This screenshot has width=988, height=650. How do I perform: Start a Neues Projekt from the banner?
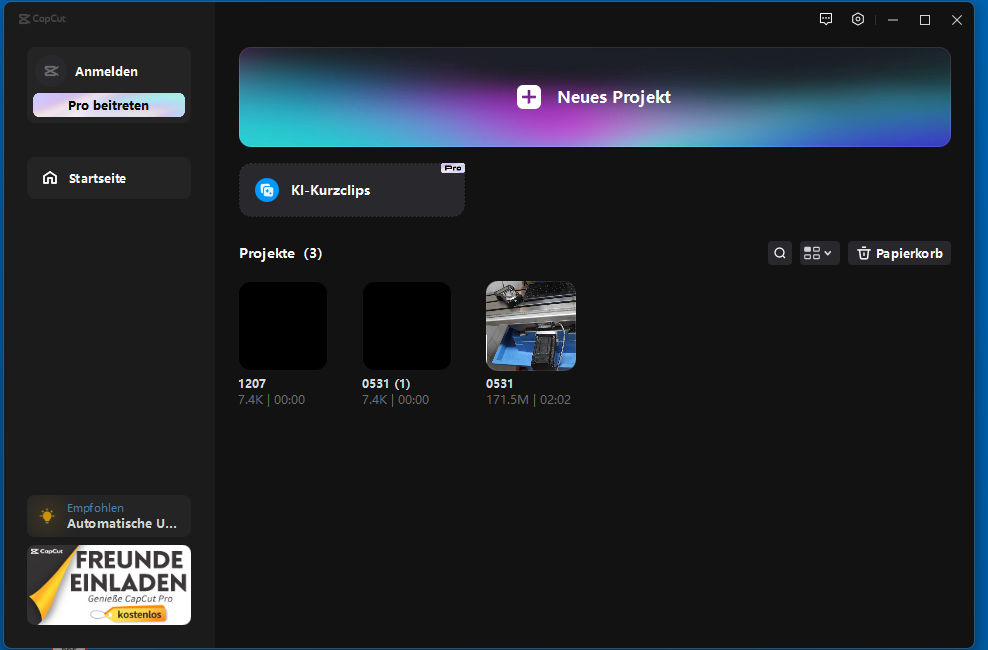point(594,97)
